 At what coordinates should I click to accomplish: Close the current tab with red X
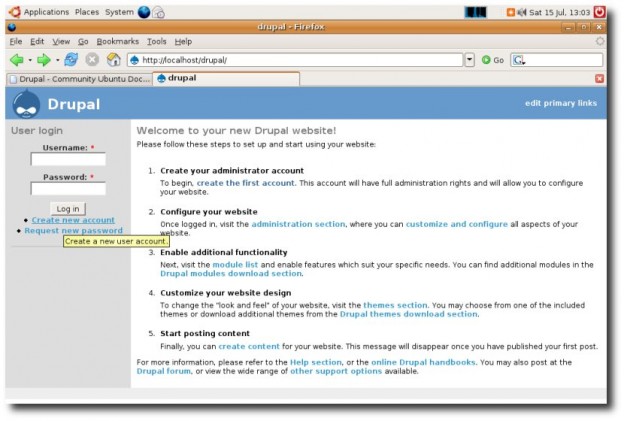pyautogui.click(x=599, y=78)
